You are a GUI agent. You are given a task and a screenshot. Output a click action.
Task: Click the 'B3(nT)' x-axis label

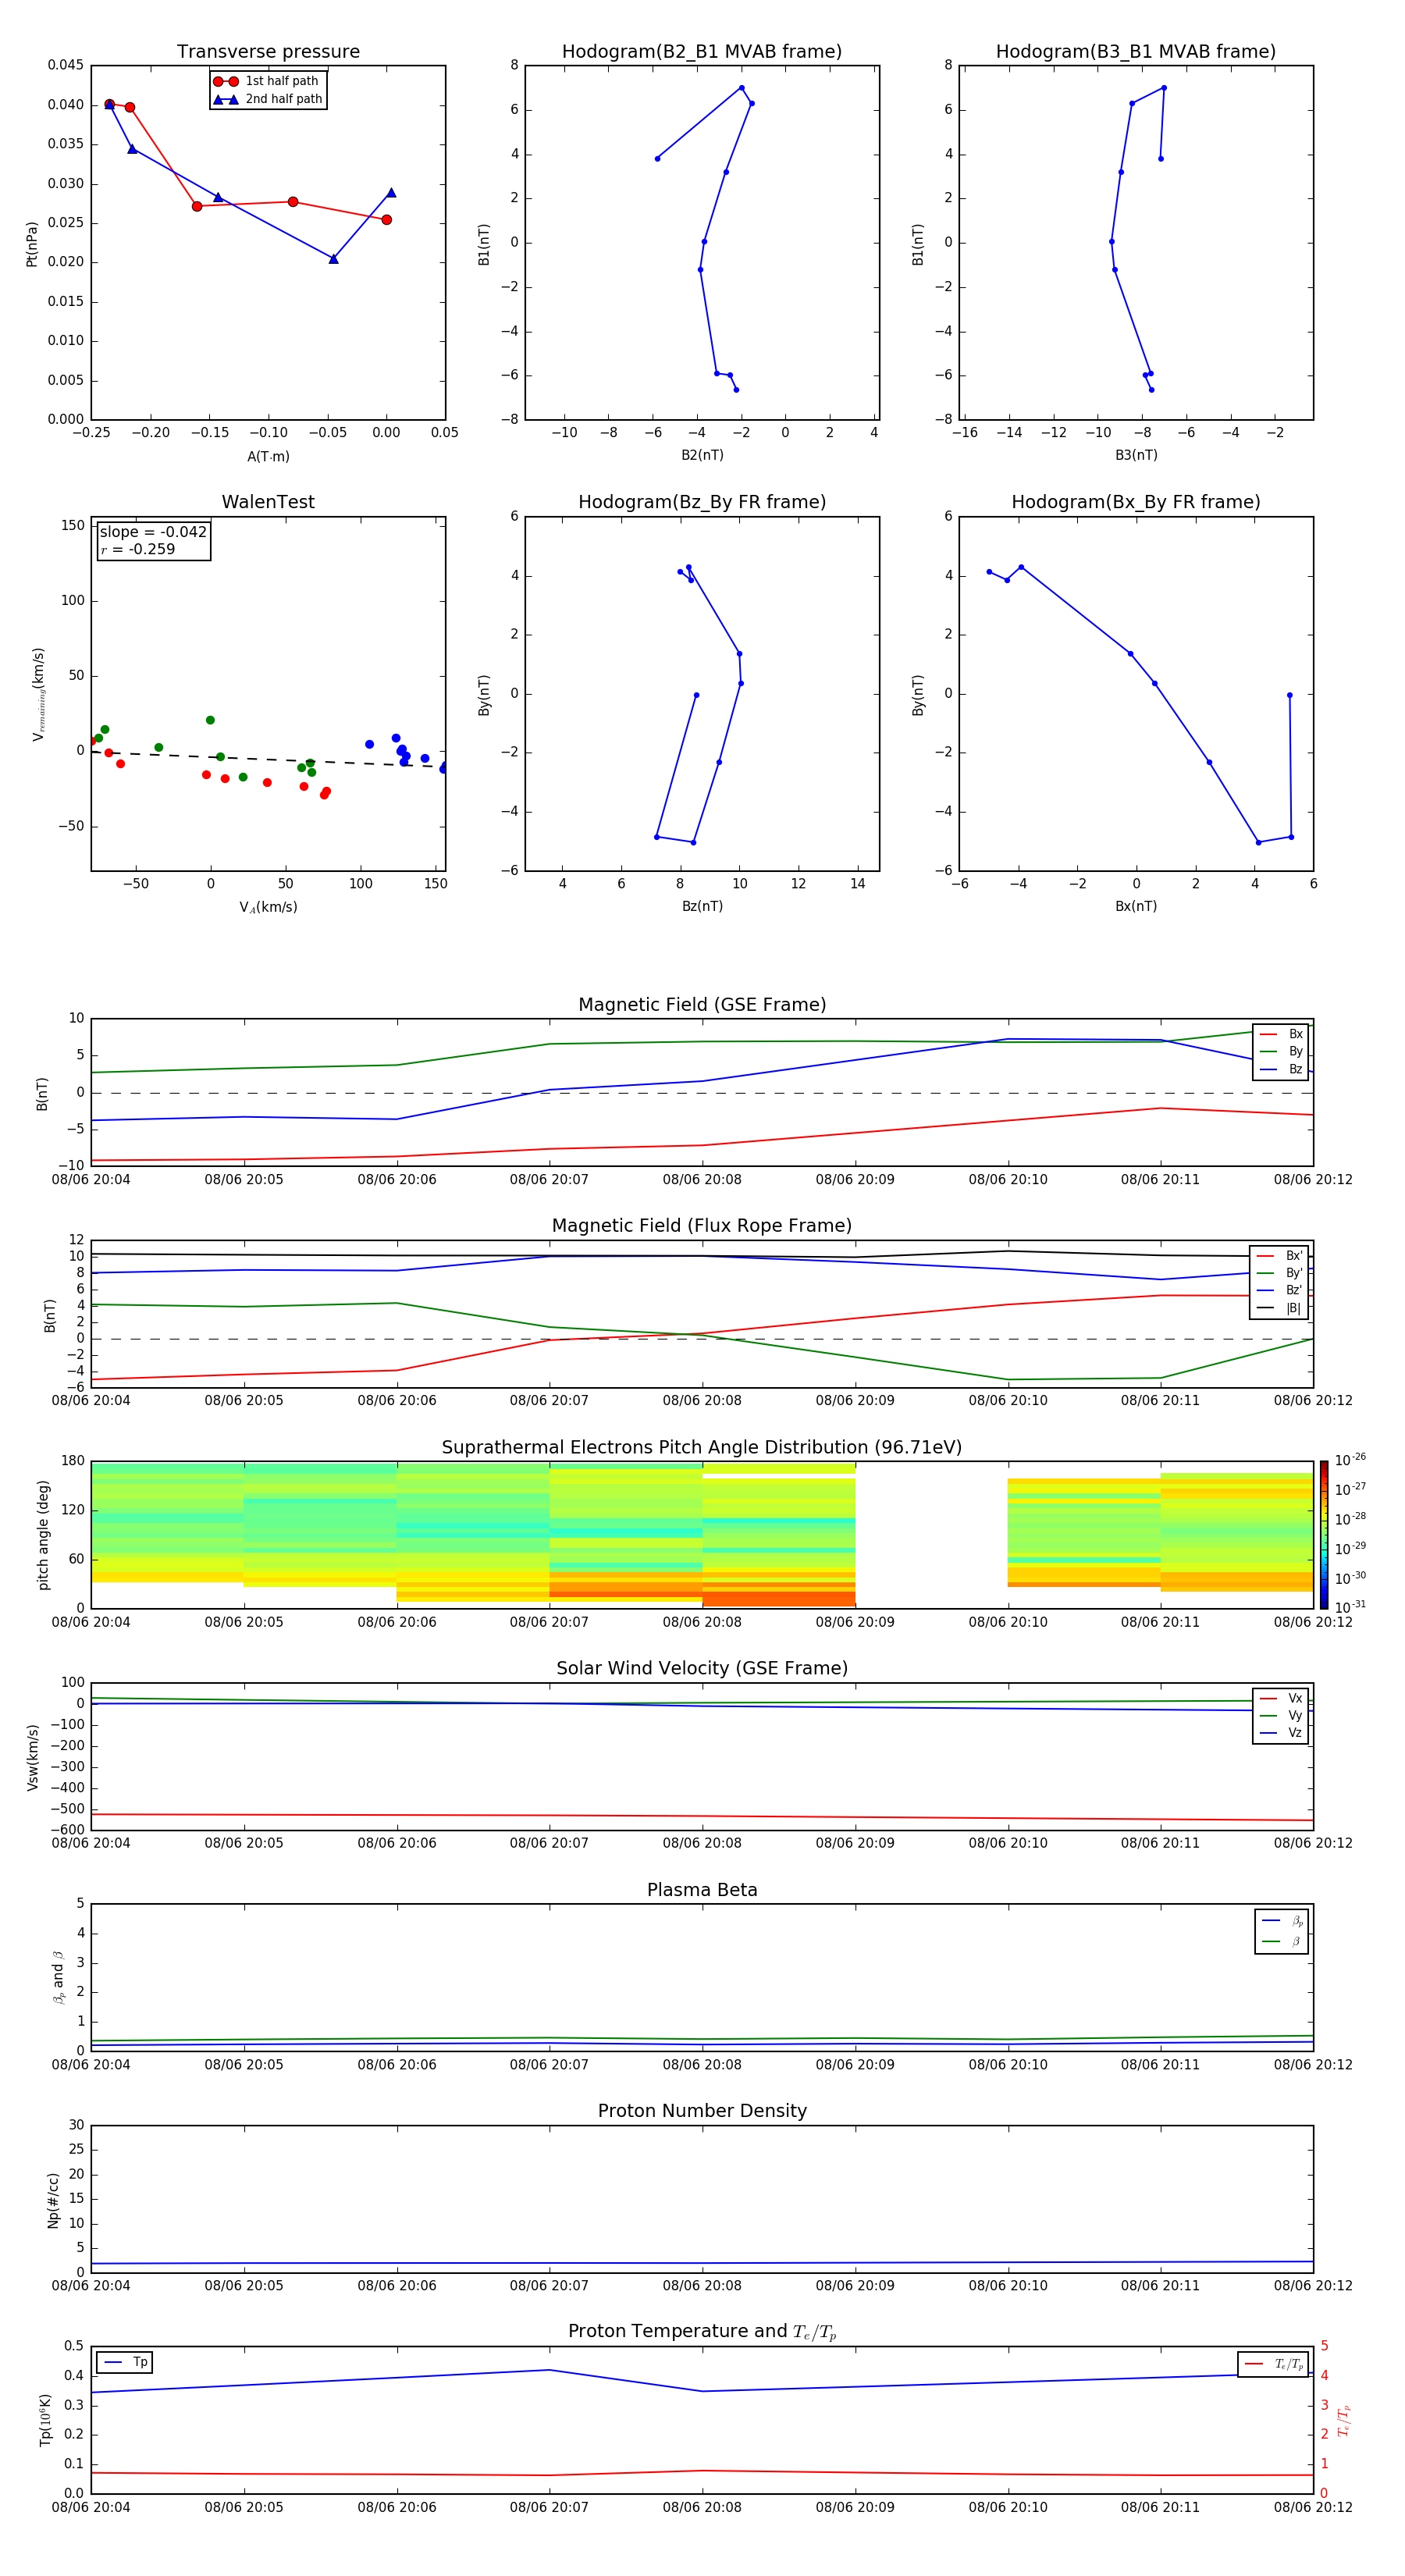click(x=1136, y=455)
